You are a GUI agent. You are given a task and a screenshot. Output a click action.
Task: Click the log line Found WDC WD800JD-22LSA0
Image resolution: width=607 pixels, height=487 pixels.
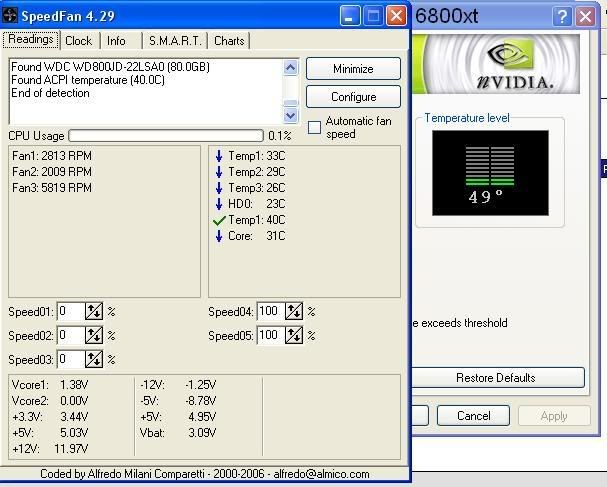coord(110,67)
